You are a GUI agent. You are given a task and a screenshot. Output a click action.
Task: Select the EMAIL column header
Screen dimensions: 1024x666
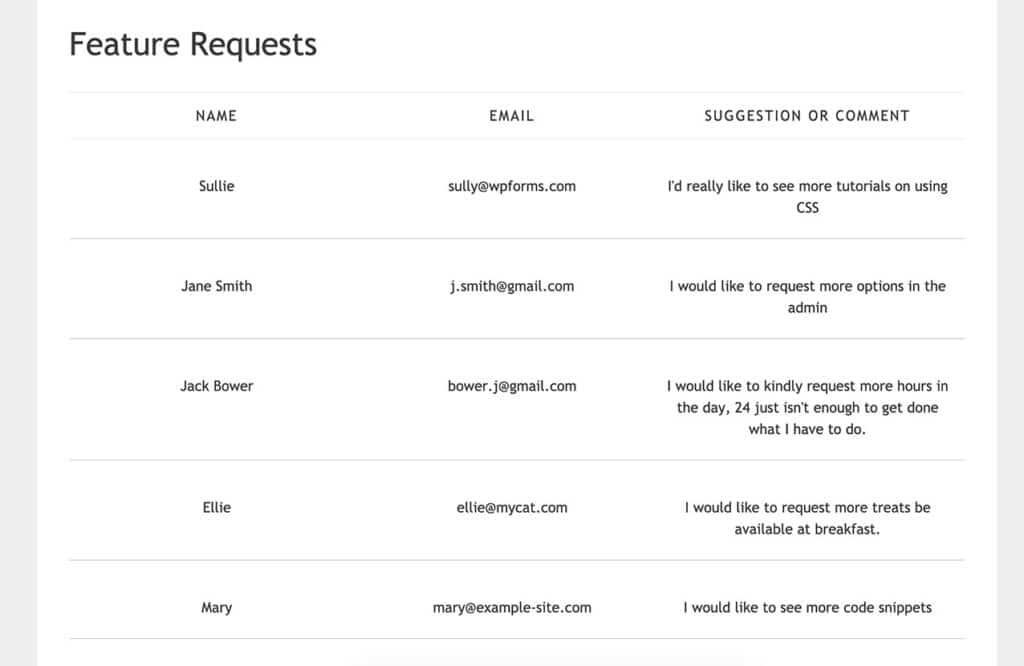[x=512, y=116]
